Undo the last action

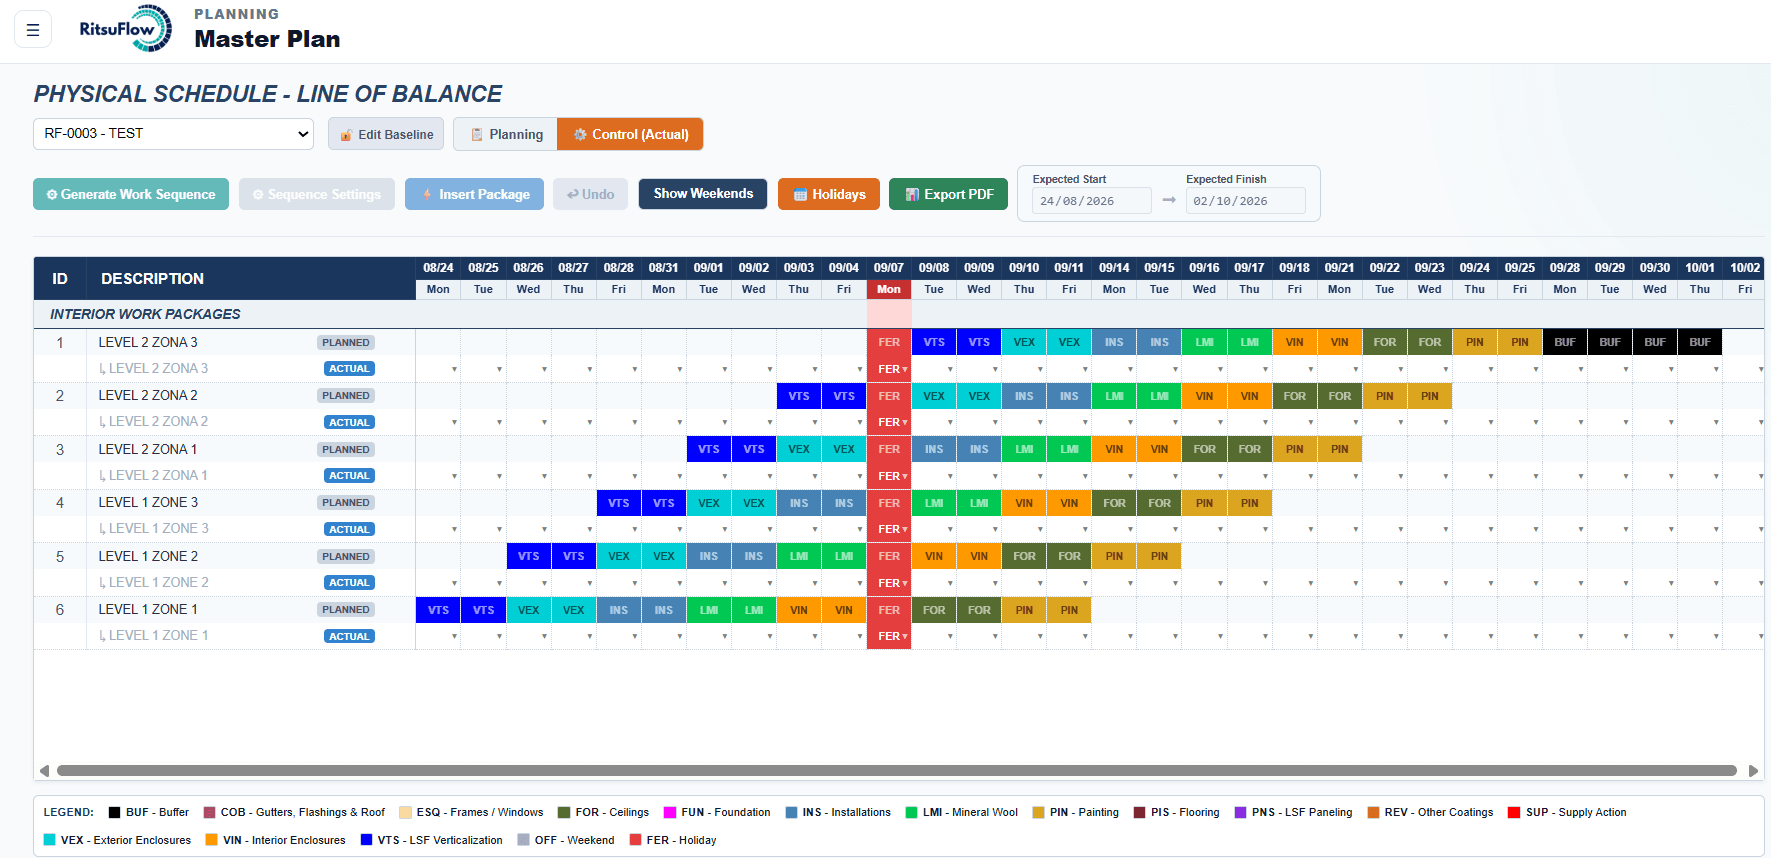590,194
